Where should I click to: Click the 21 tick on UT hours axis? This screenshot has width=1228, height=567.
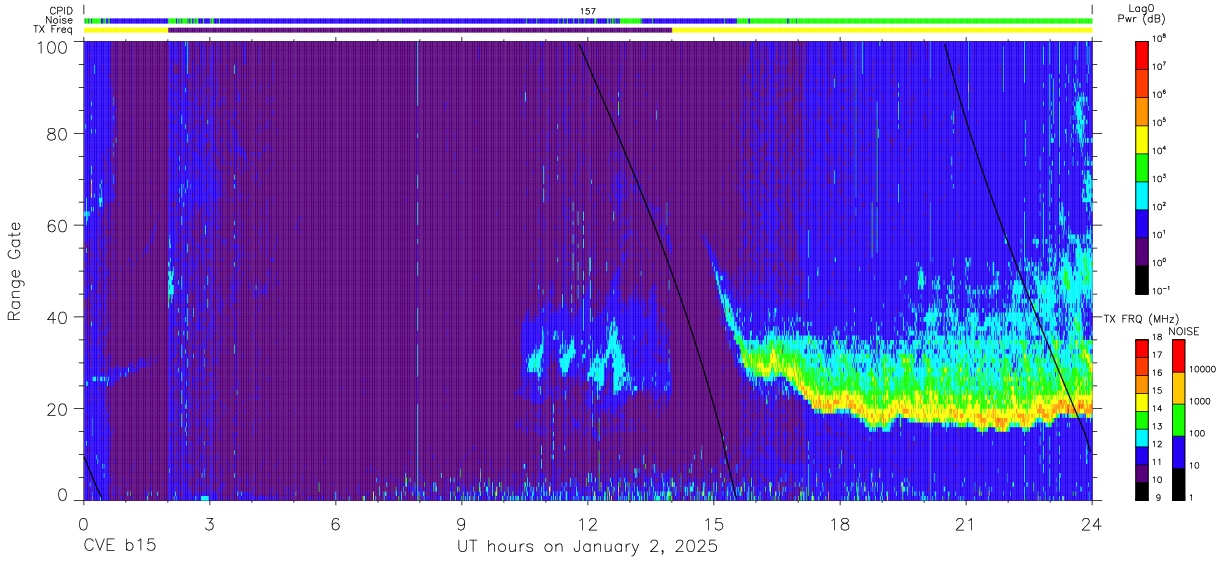(x=966, y=523)
